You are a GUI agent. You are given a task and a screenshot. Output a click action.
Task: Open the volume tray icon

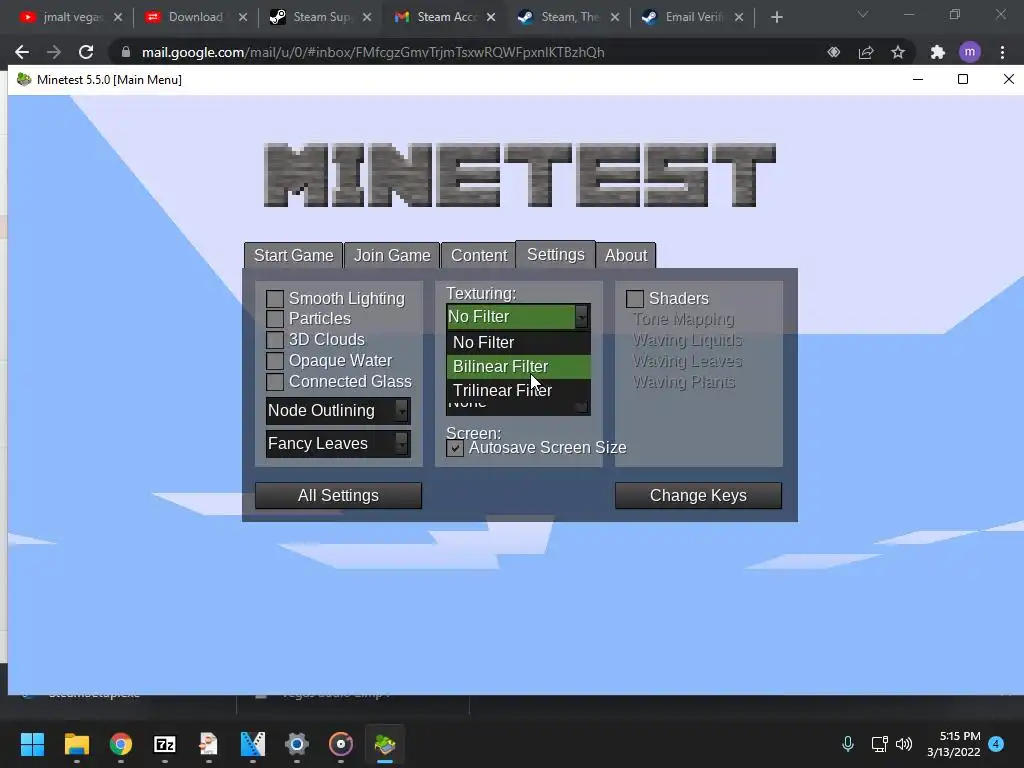(904, 744)
